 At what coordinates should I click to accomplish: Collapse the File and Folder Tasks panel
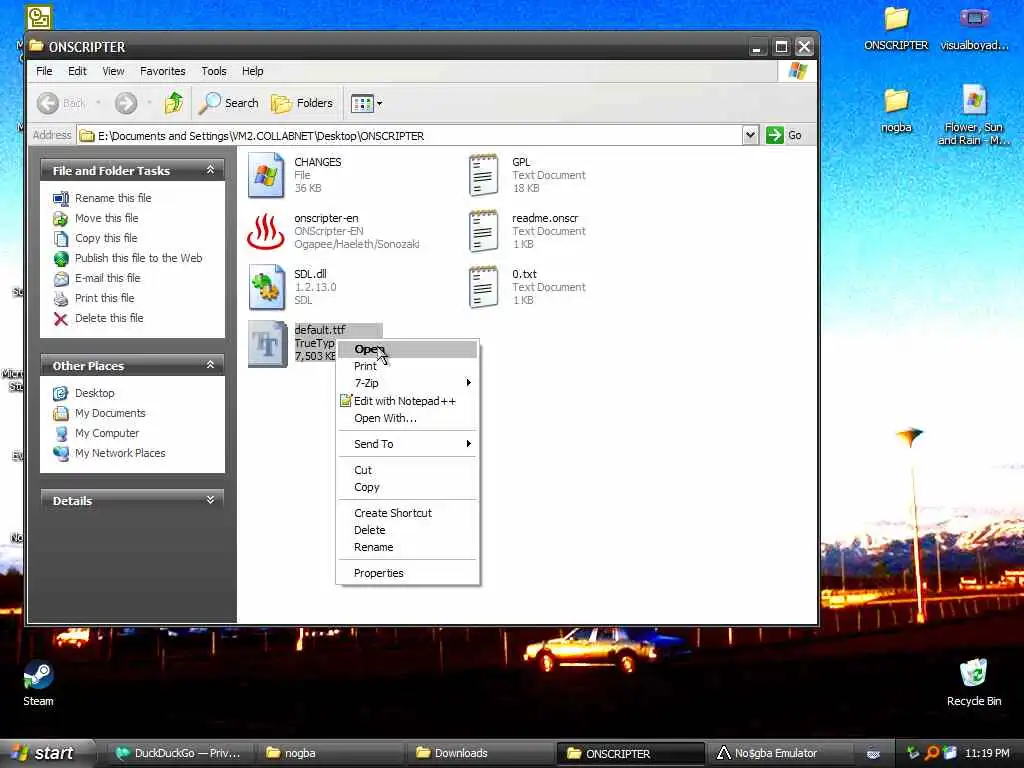point(210,170)
